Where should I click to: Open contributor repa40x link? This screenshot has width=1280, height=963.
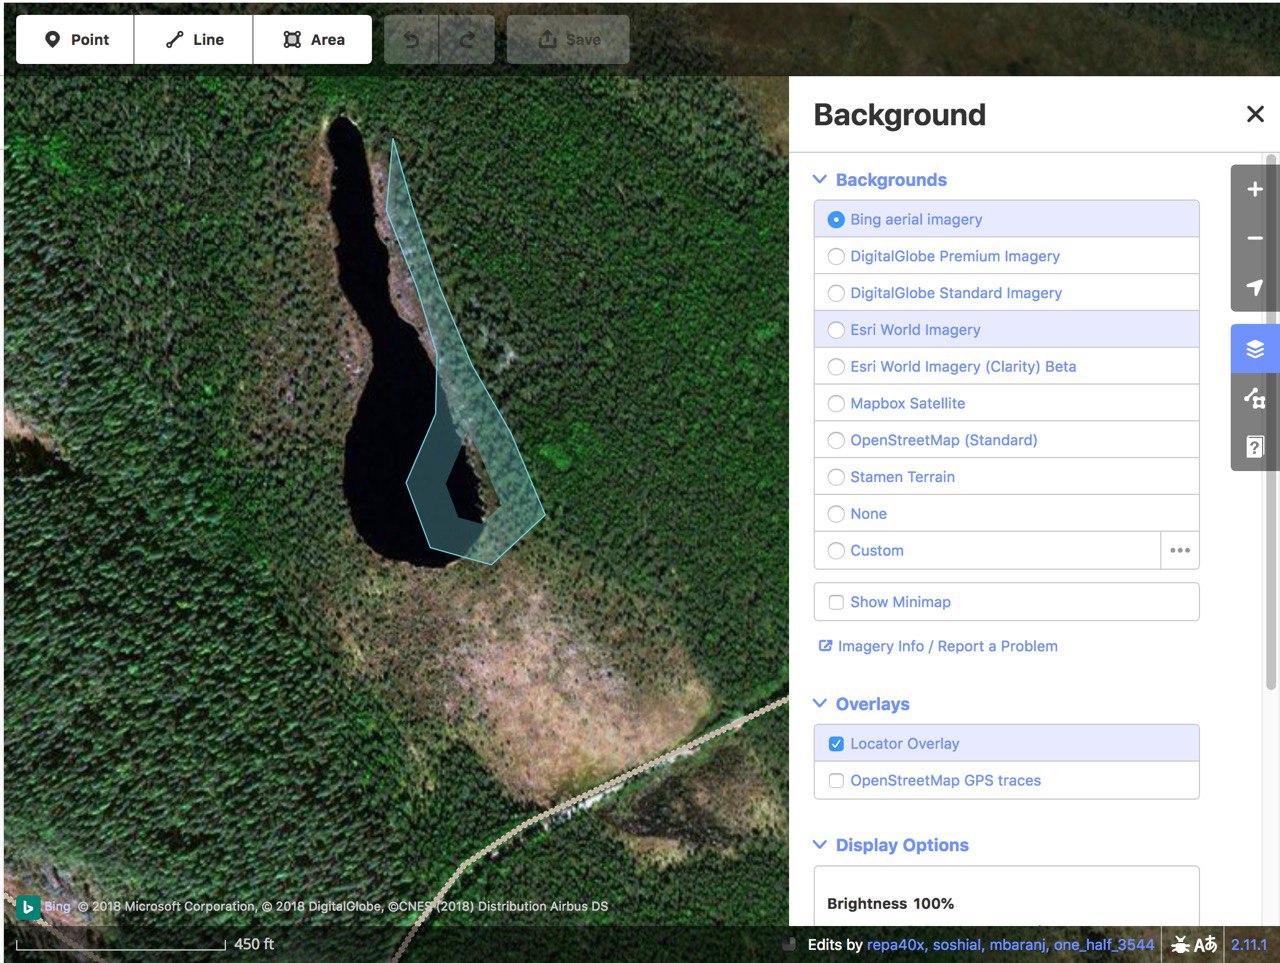(x=895, y=944)
